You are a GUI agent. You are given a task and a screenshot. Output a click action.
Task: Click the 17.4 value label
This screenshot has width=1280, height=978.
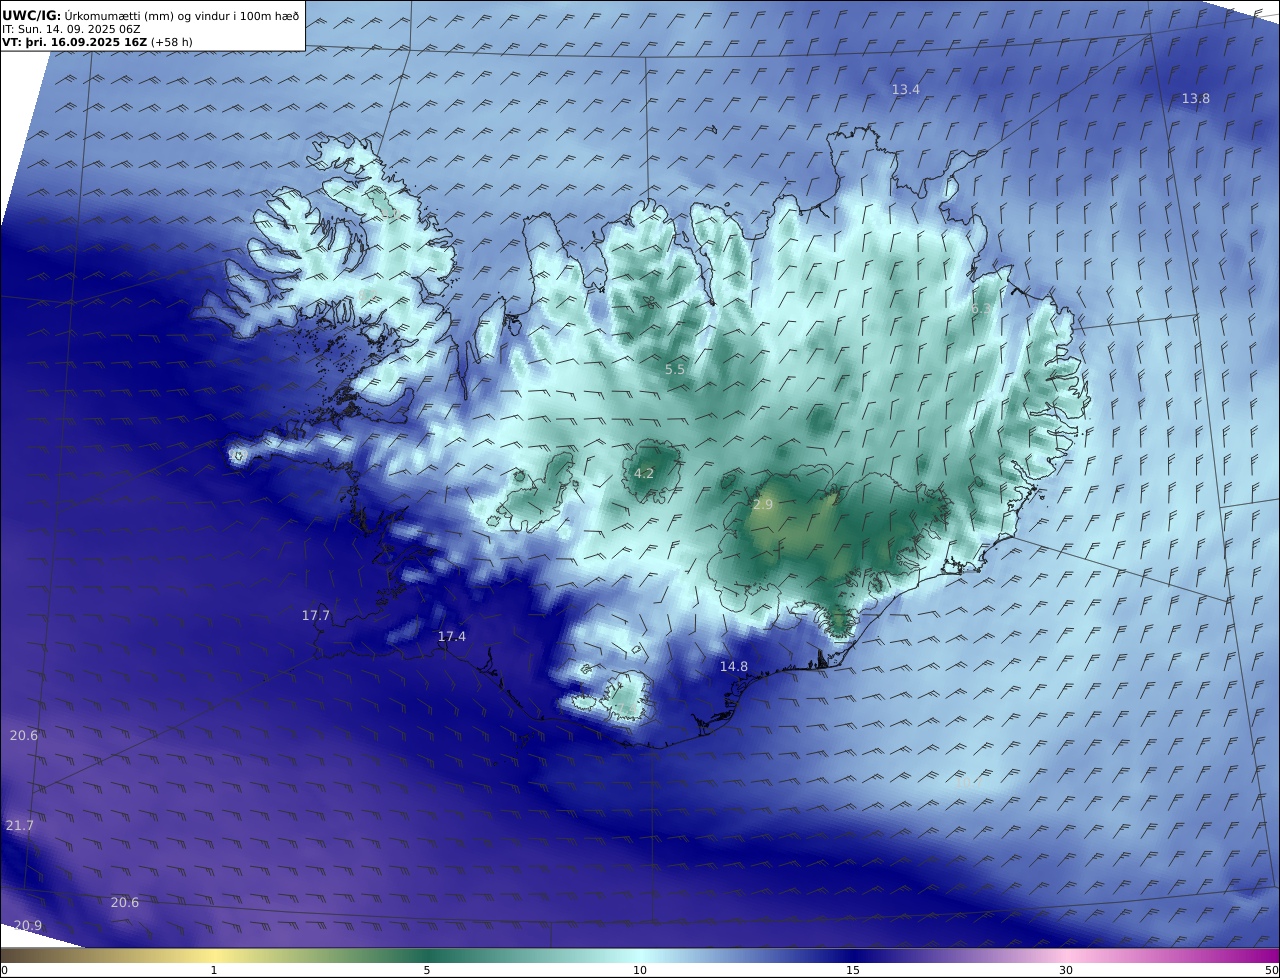click(x=452, y=637)
